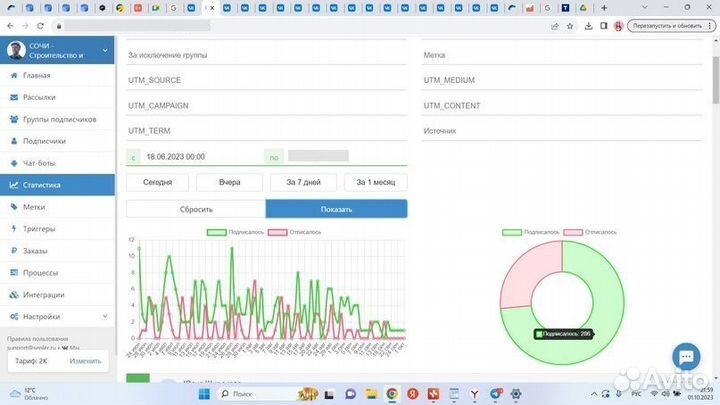This screenshot has width=720, height=405.
Task: Click the Рассылки envelope icon
Action: pos(14,97)
